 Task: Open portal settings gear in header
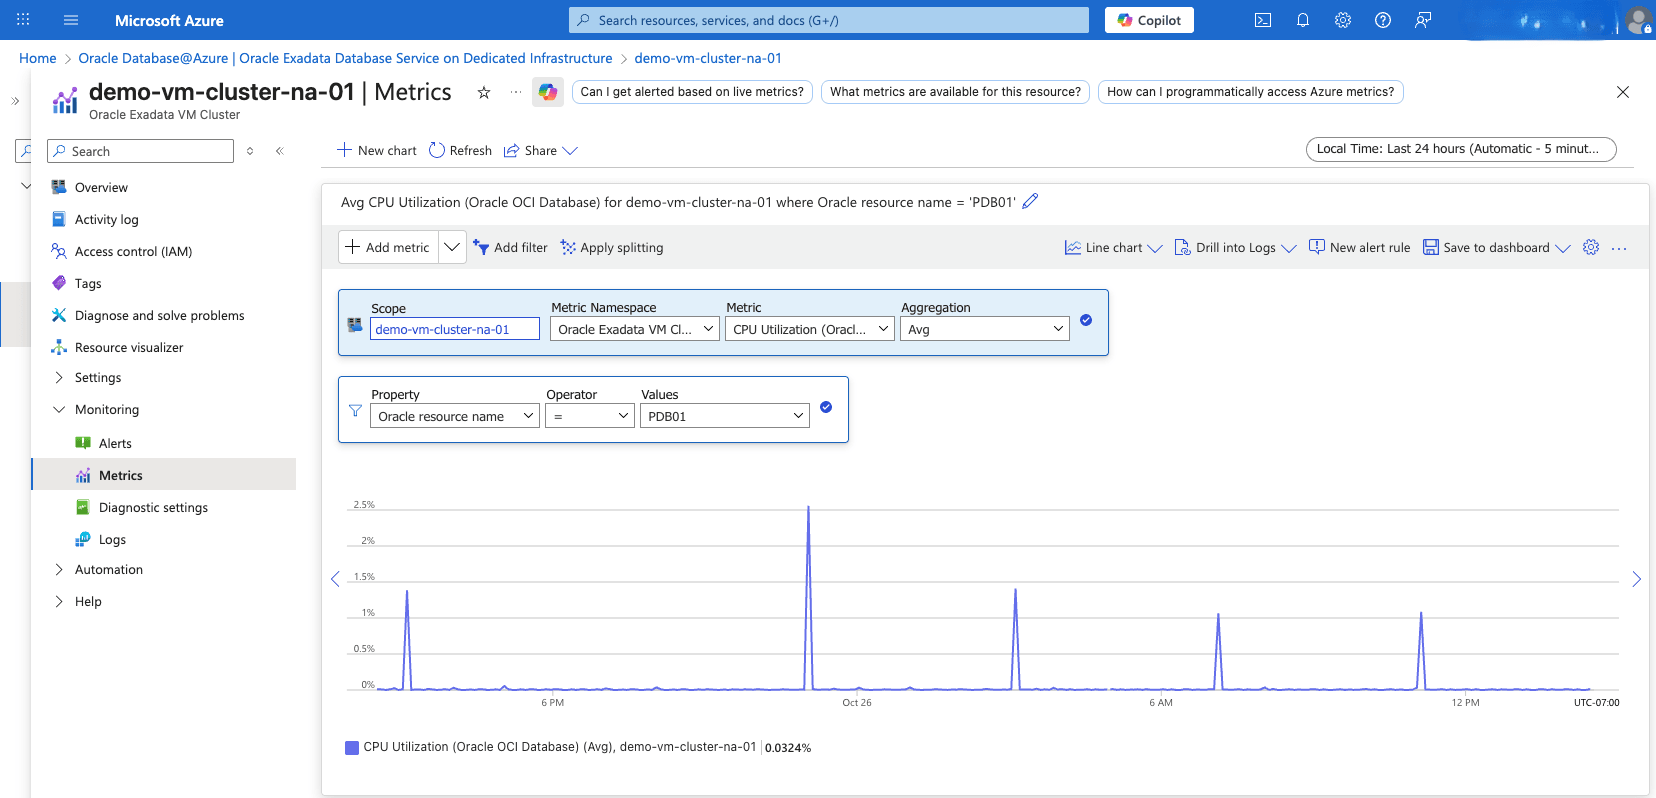(1343, 20)
